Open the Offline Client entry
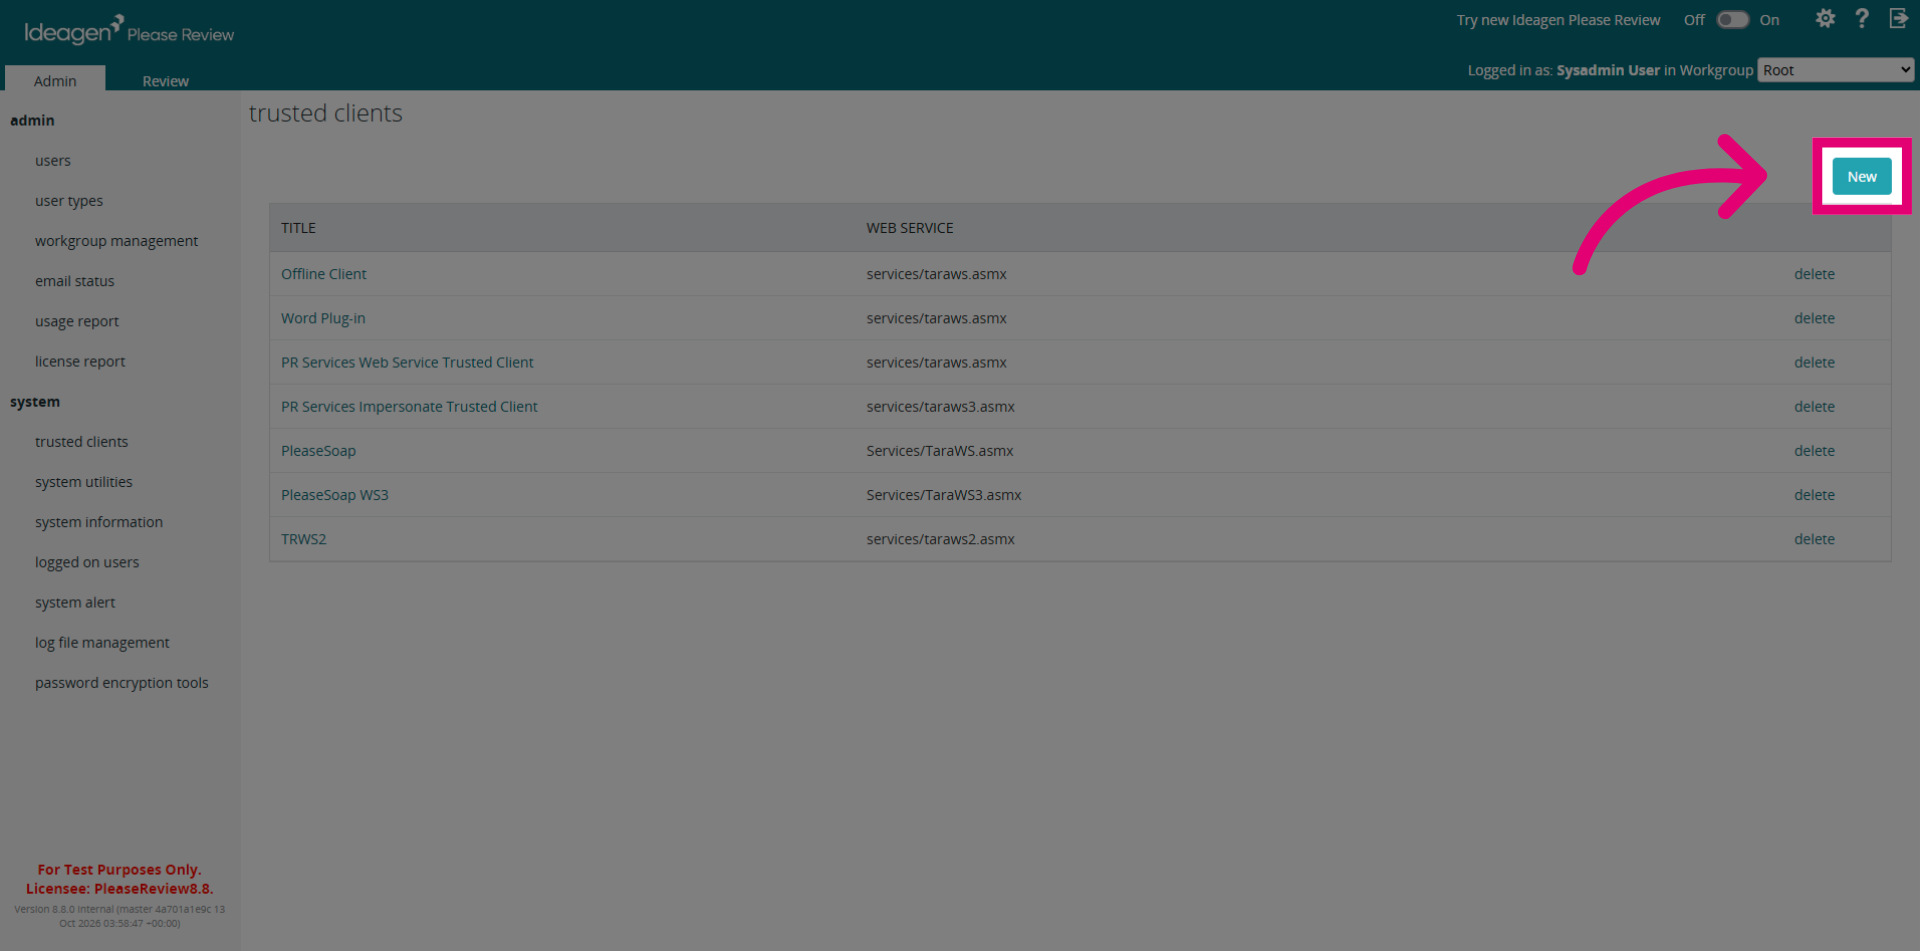 point(323,273)
